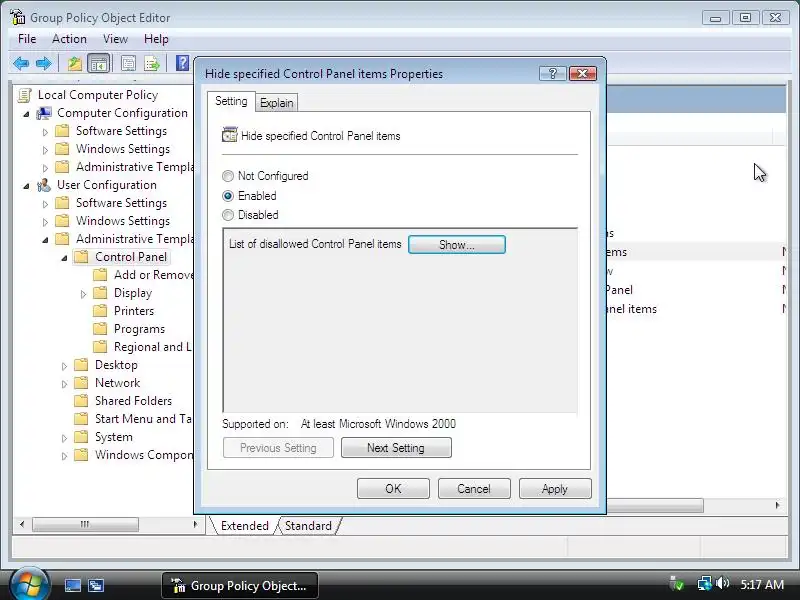
Task: Click the dialog's question mark help button
Action: 553,73
